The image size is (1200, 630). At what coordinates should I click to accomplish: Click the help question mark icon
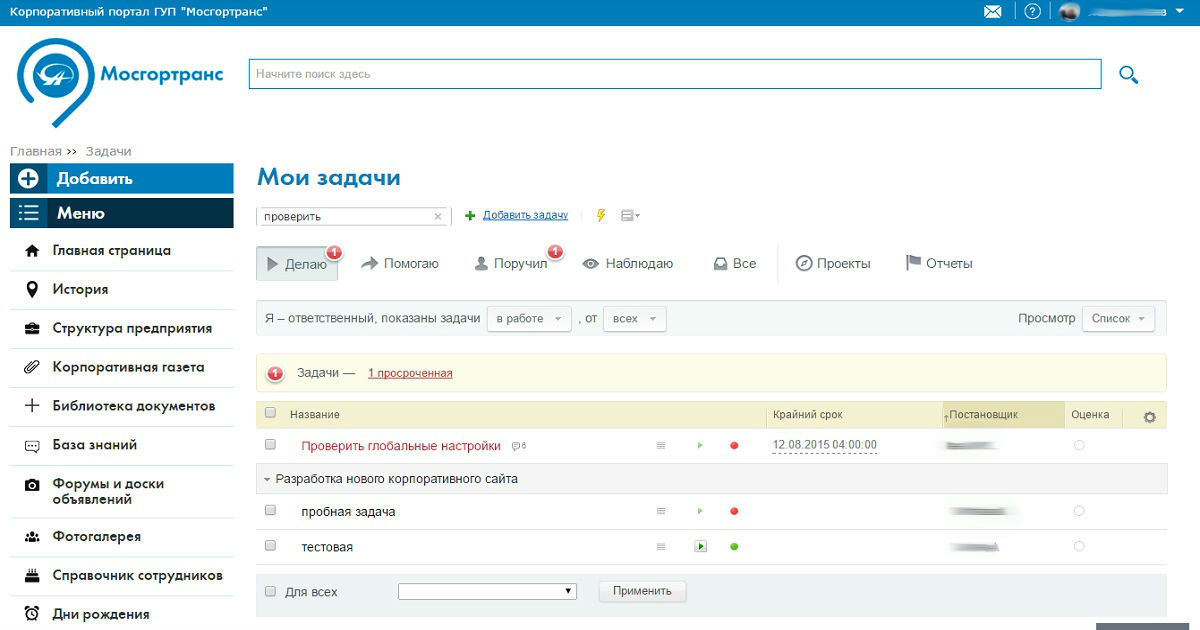click(1032, 12)
